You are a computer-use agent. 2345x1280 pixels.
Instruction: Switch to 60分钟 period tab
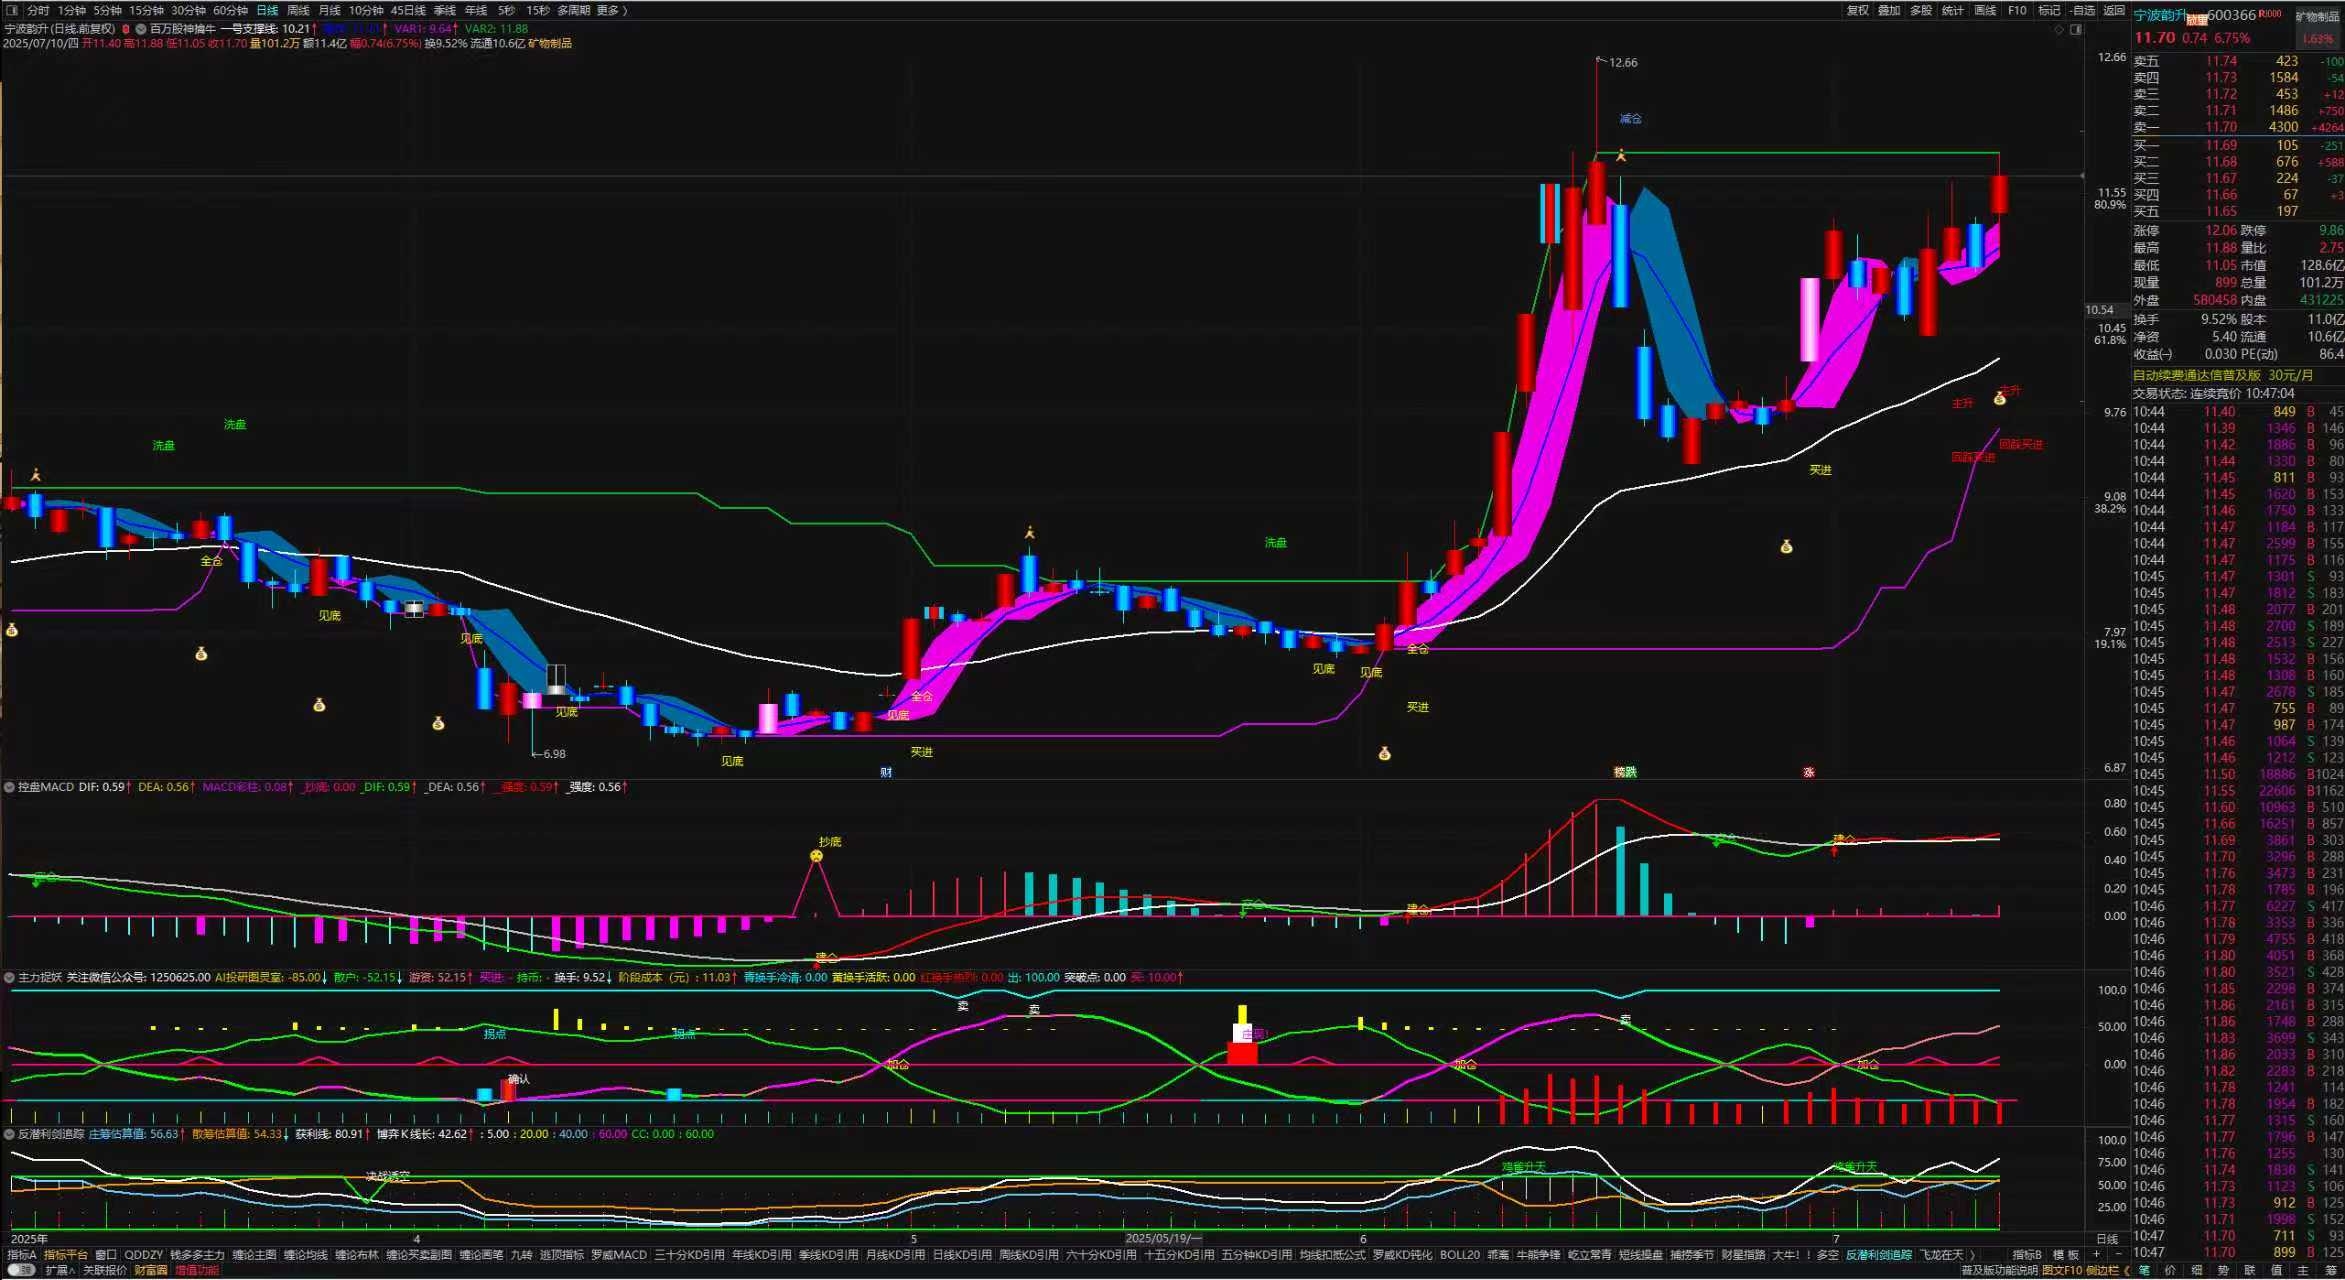[x=231, y=10]
